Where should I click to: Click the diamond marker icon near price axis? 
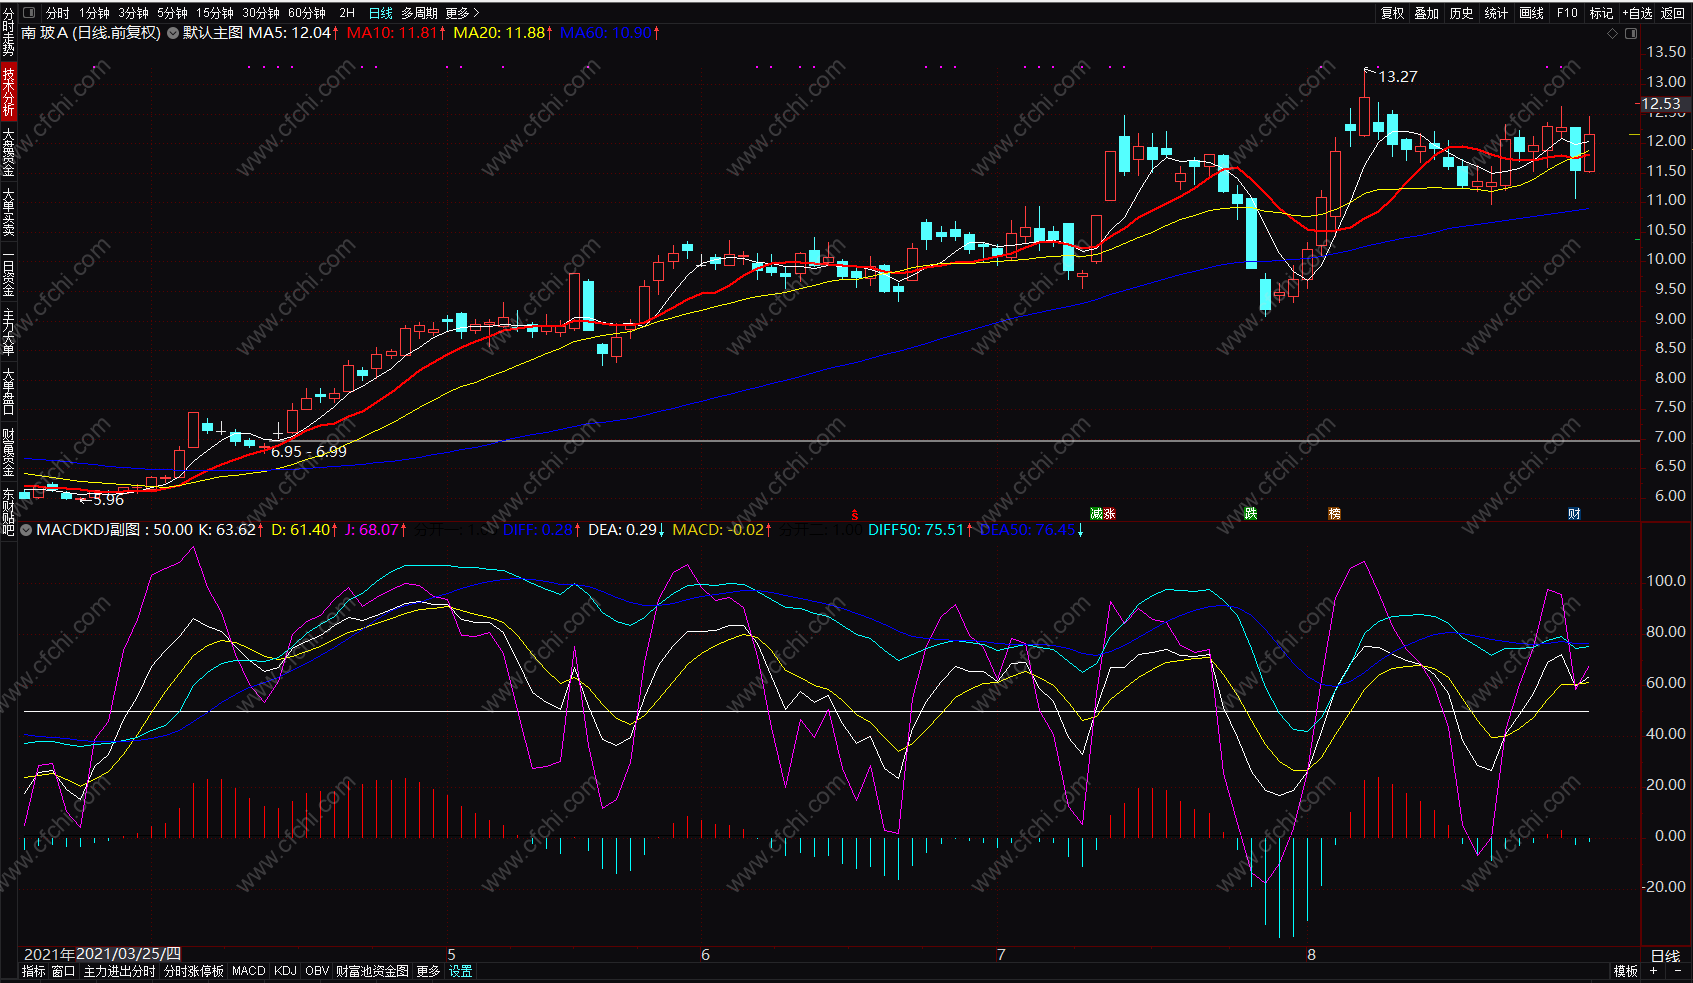[x=1612, y=33]
